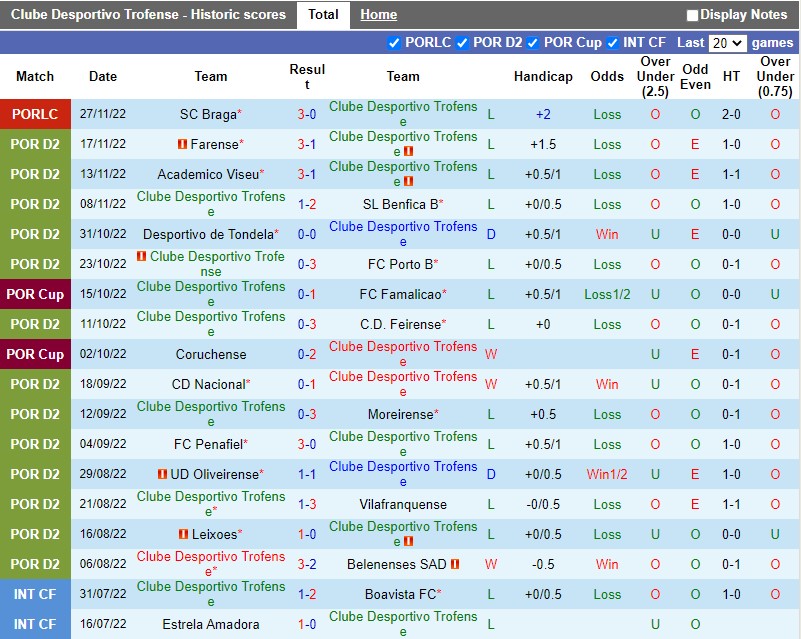Select the Total tab

(x=323, y=15)
